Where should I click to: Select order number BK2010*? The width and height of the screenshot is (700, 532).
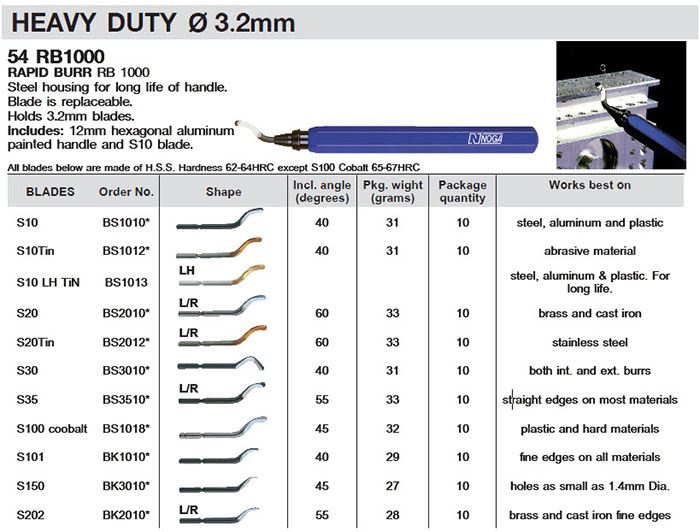126,515
